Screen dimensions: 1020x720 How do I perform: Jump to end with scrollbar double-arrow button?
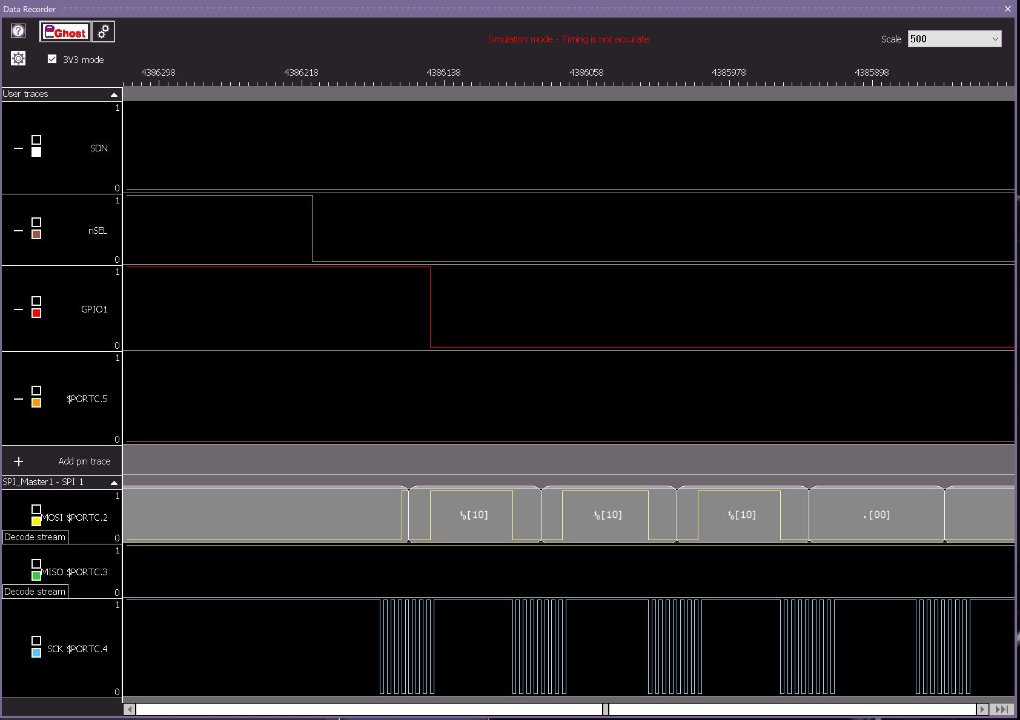1002,709
